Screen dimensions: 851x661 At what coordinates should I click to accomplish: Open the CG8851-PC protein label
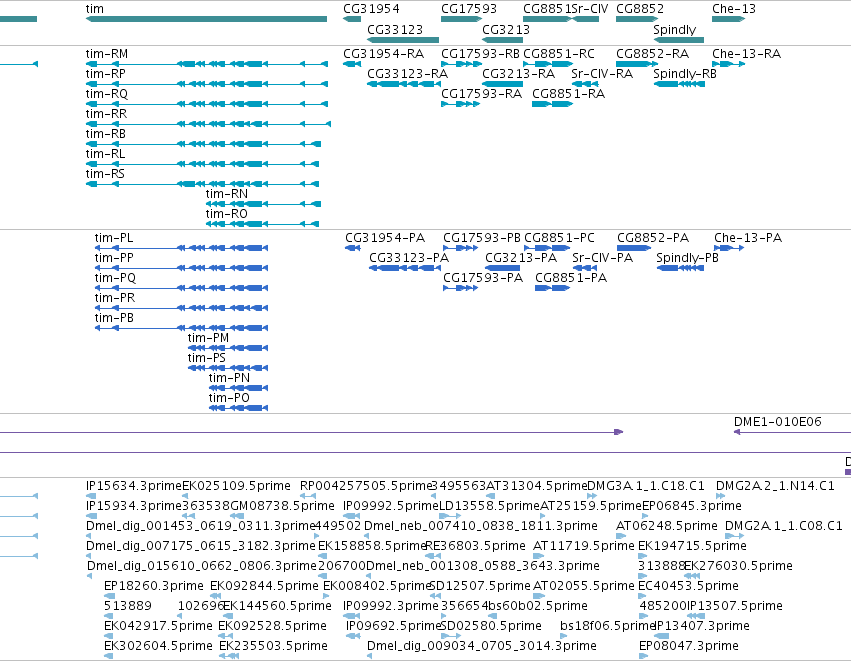click(560, 238)
